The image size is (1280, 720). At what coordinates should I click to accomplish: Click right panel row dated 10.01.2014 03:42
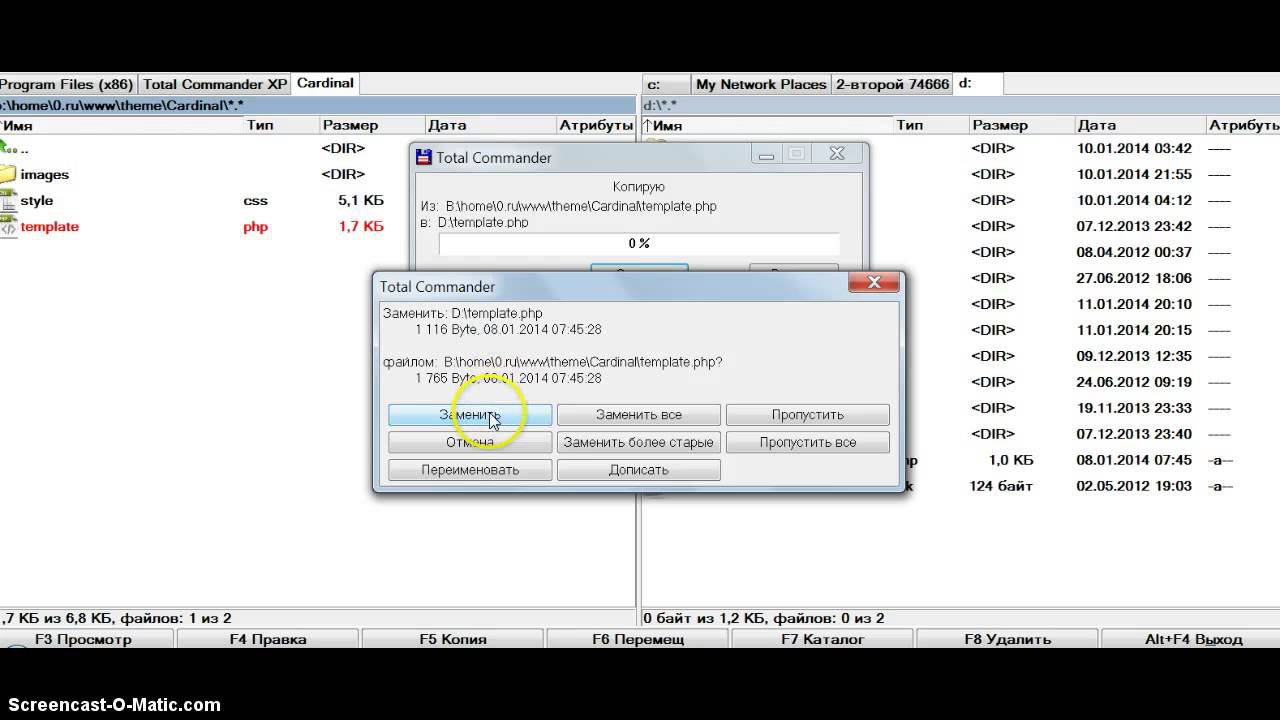coord(960,148)
